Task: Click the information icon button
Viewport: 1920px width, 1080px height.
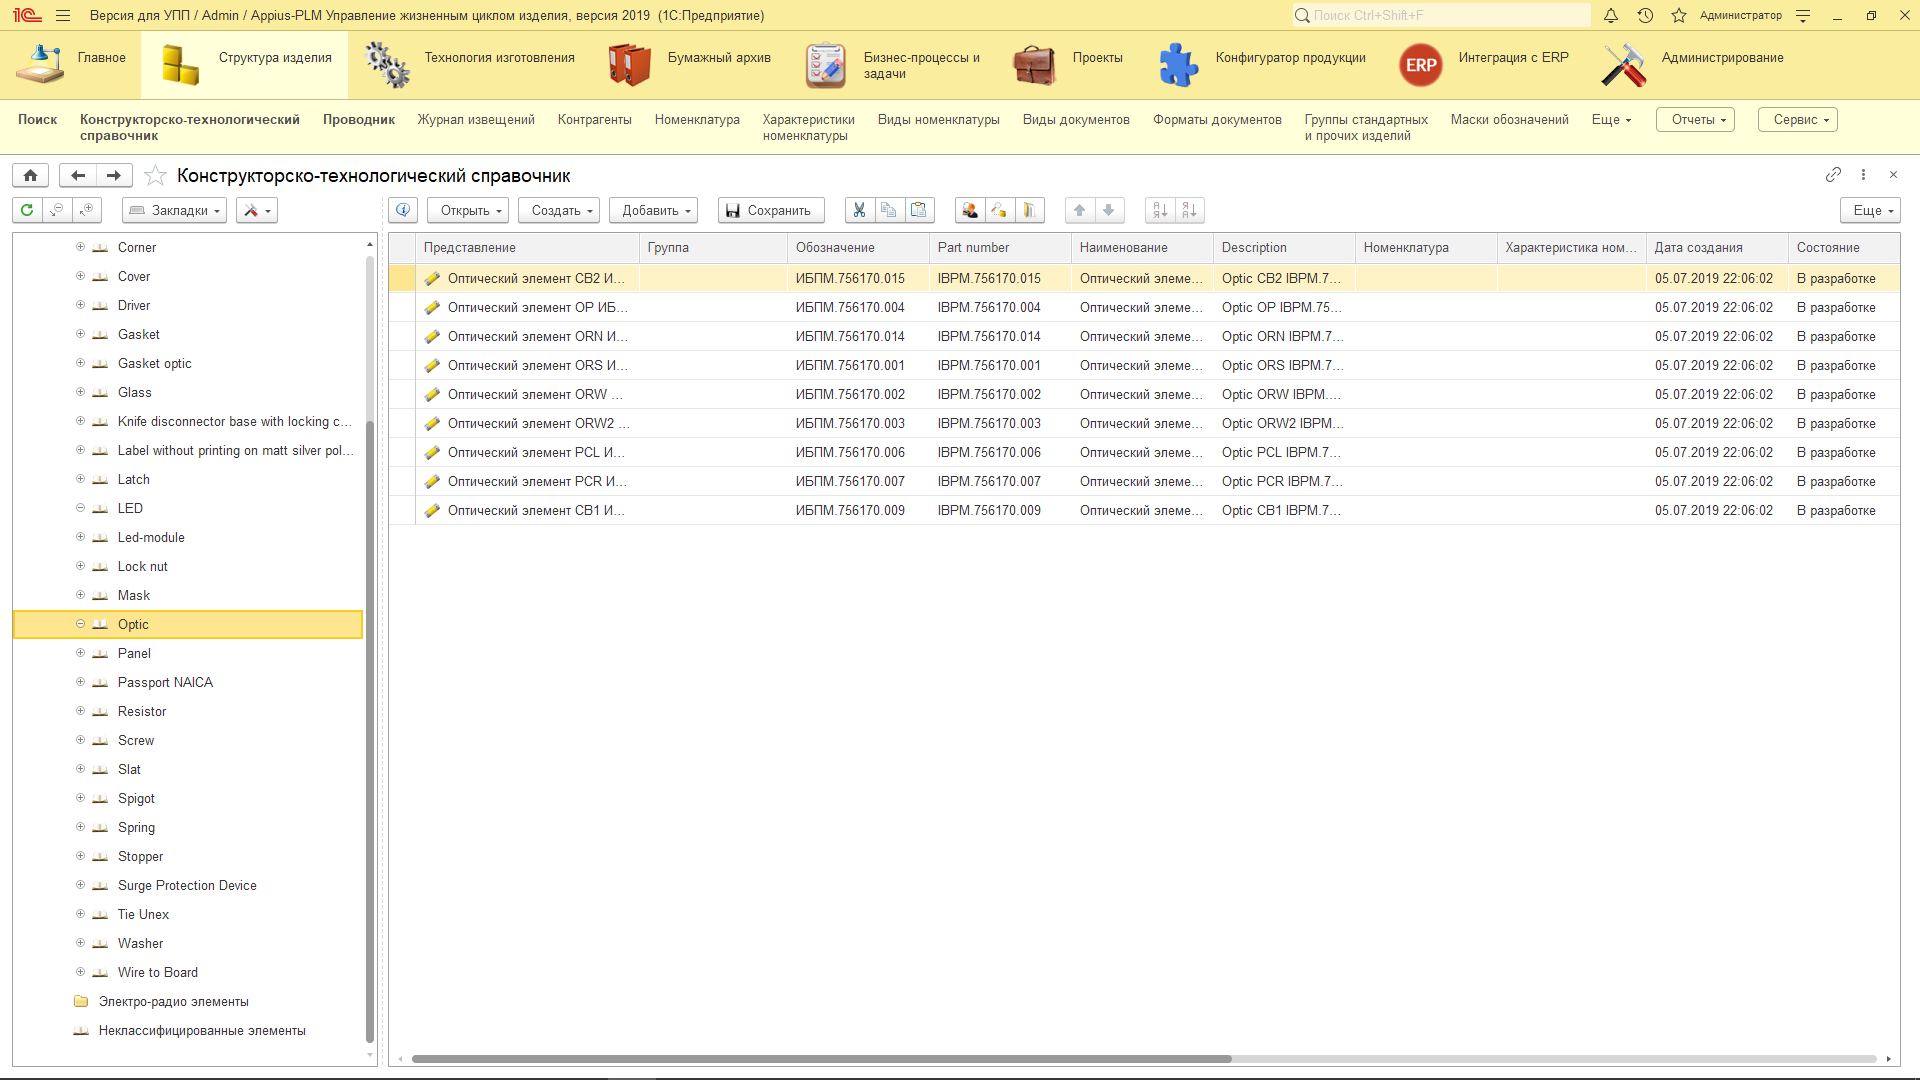Action: click(403, 210)
